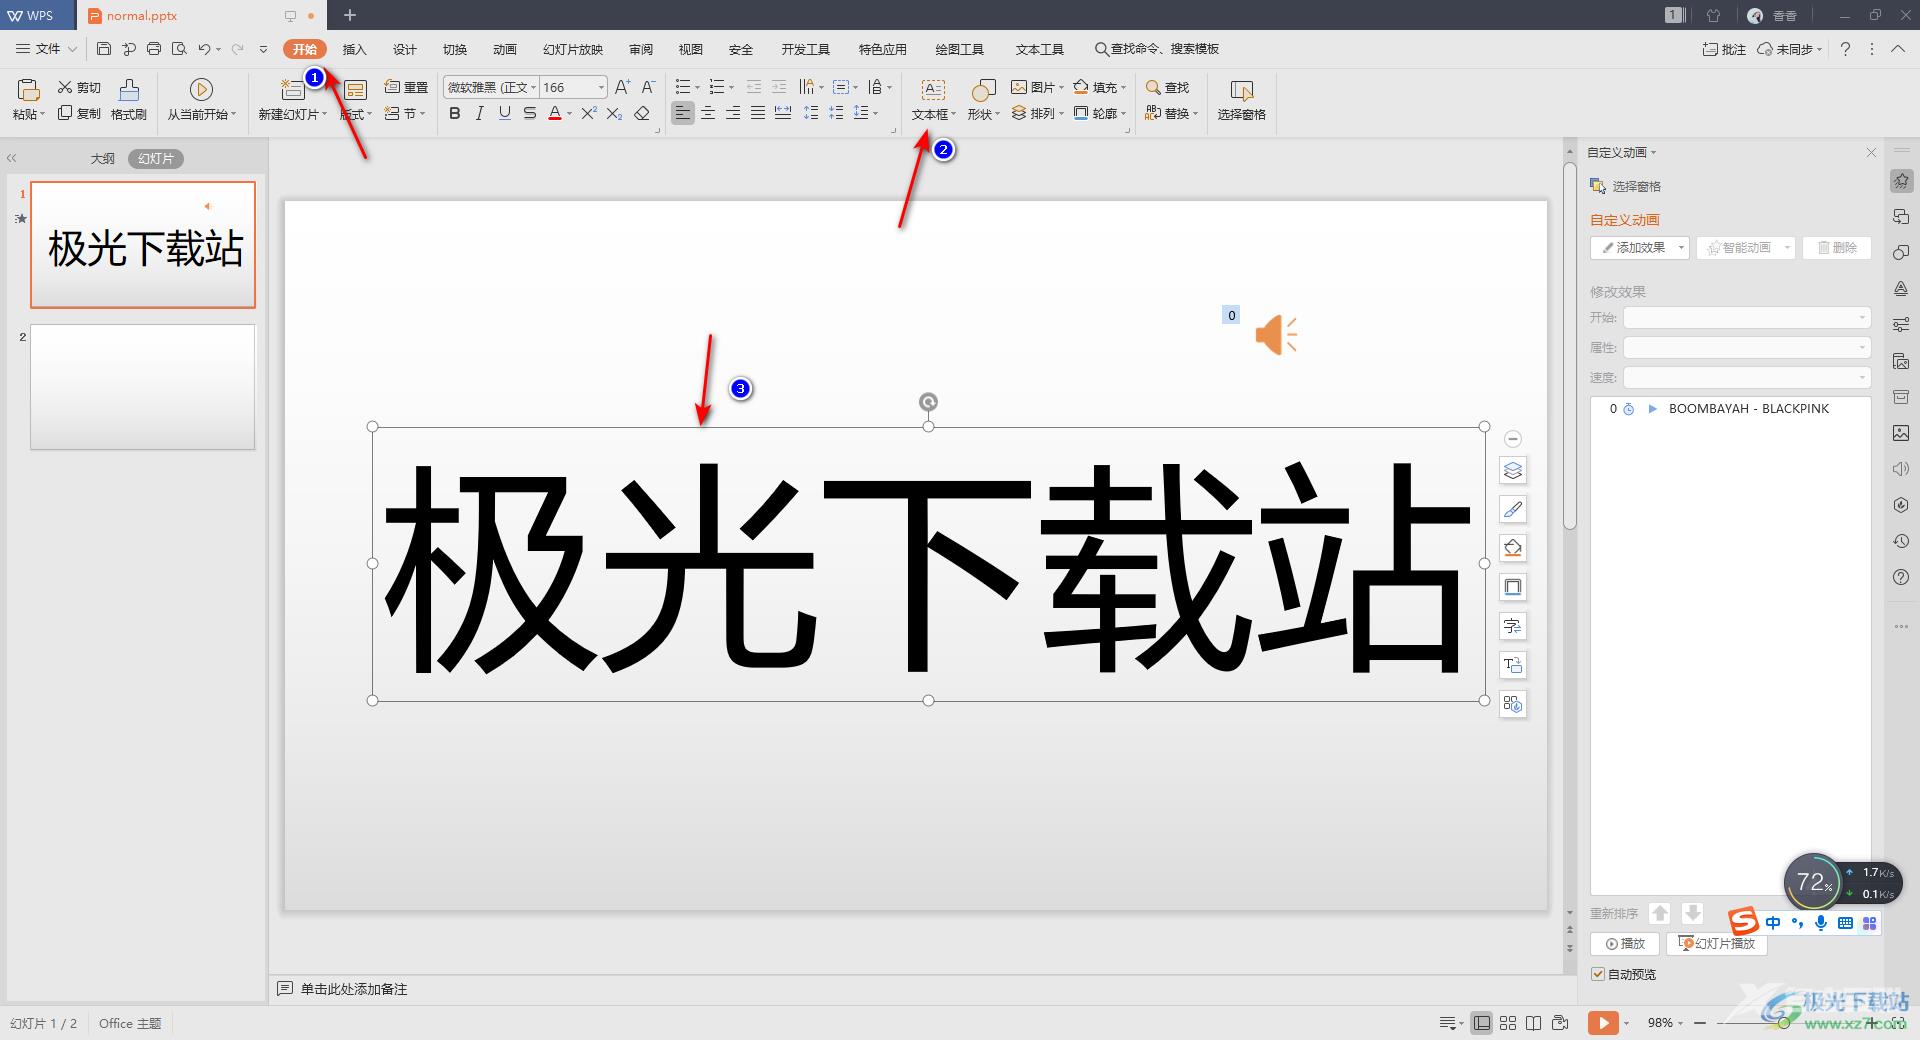Image resolution: width=1920 pixels, height=1040 pixels.
Task: Select slide 2 thumbnail
Action: pos(143,386)
